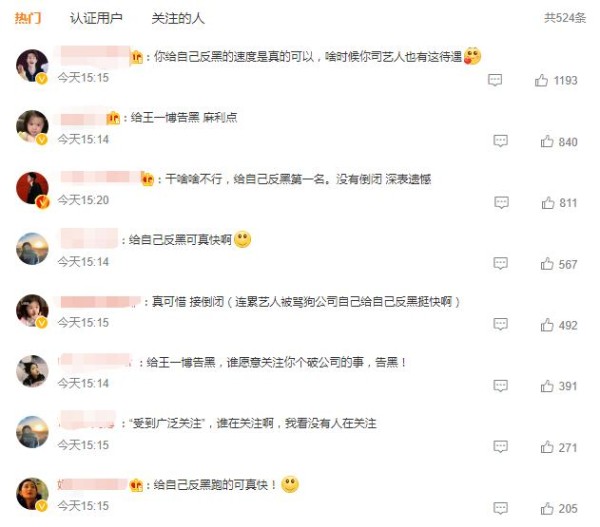
Task: Click reply icon on the 271-like comment
Action: [x=501, y=447]
